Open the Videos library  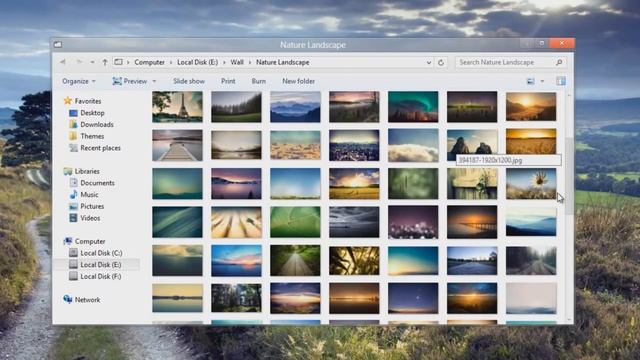tap(90, 218)
